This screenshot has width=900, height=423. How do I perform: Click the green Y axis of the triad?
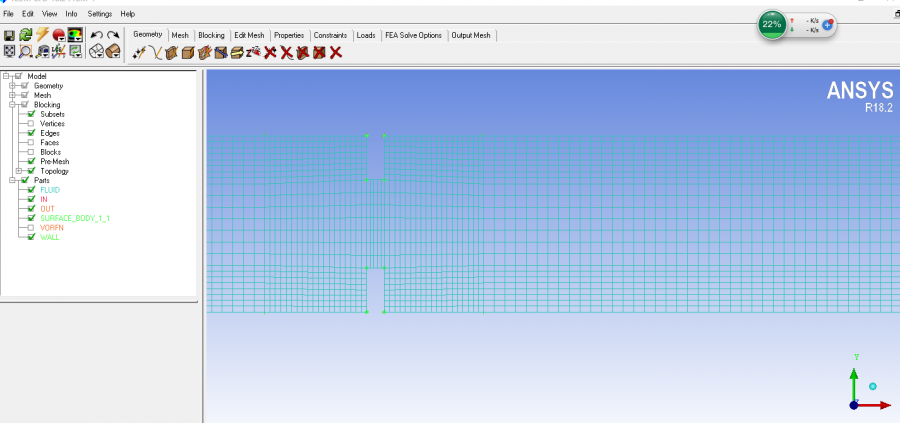[854, 383]
